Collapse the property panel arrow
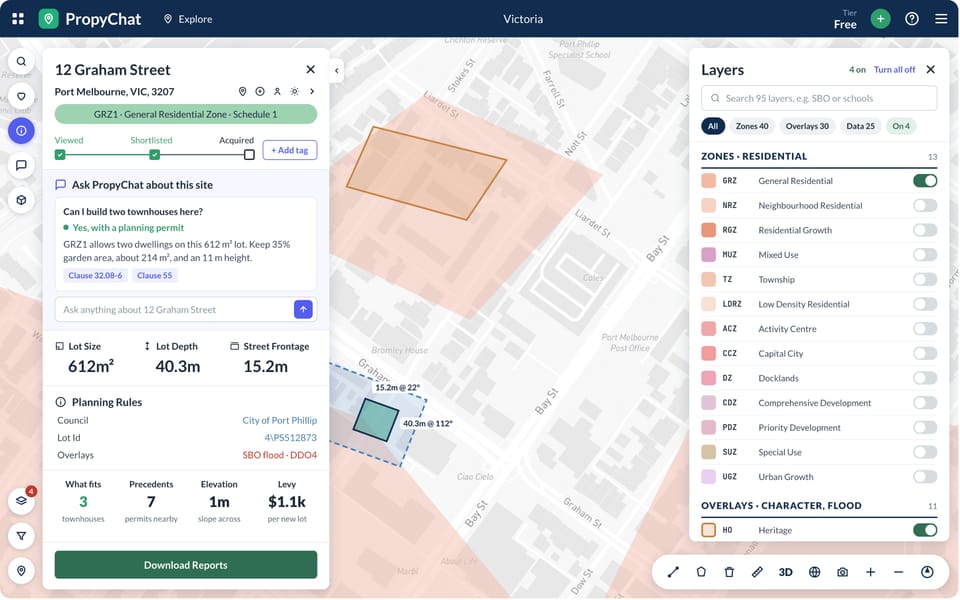 (336, 70)
